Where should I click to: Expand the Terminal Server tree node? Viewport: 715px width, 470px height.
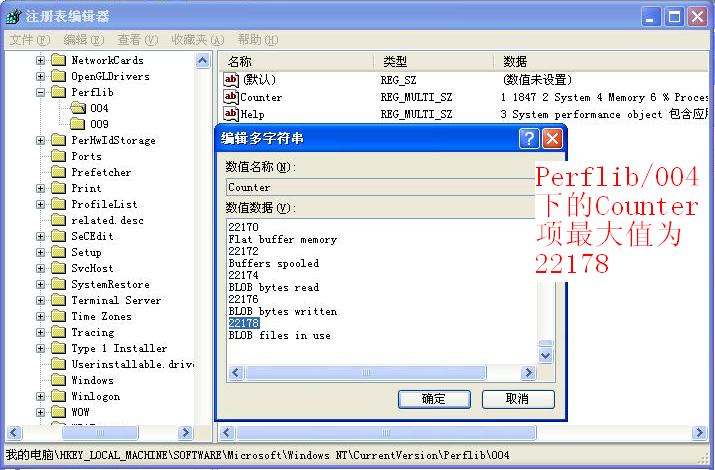[41, 300]
